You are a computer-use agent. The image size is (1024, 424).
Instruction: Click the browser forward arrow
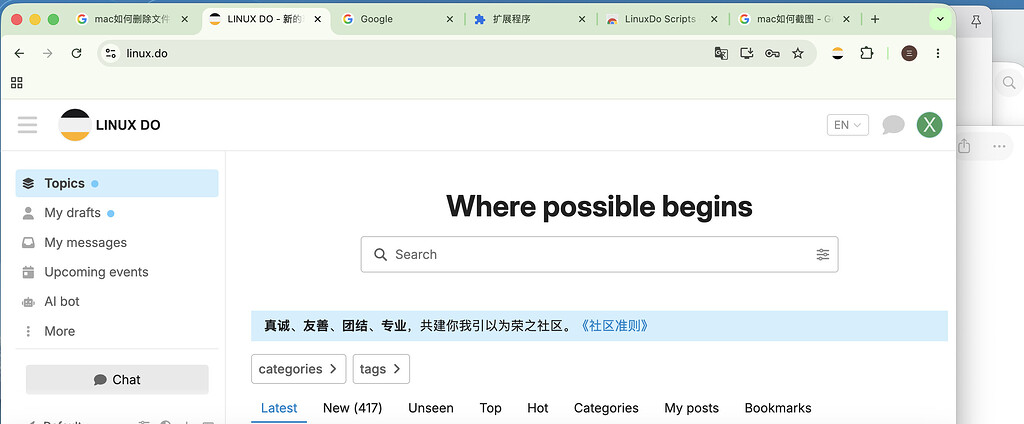click(x=48, y=54)
